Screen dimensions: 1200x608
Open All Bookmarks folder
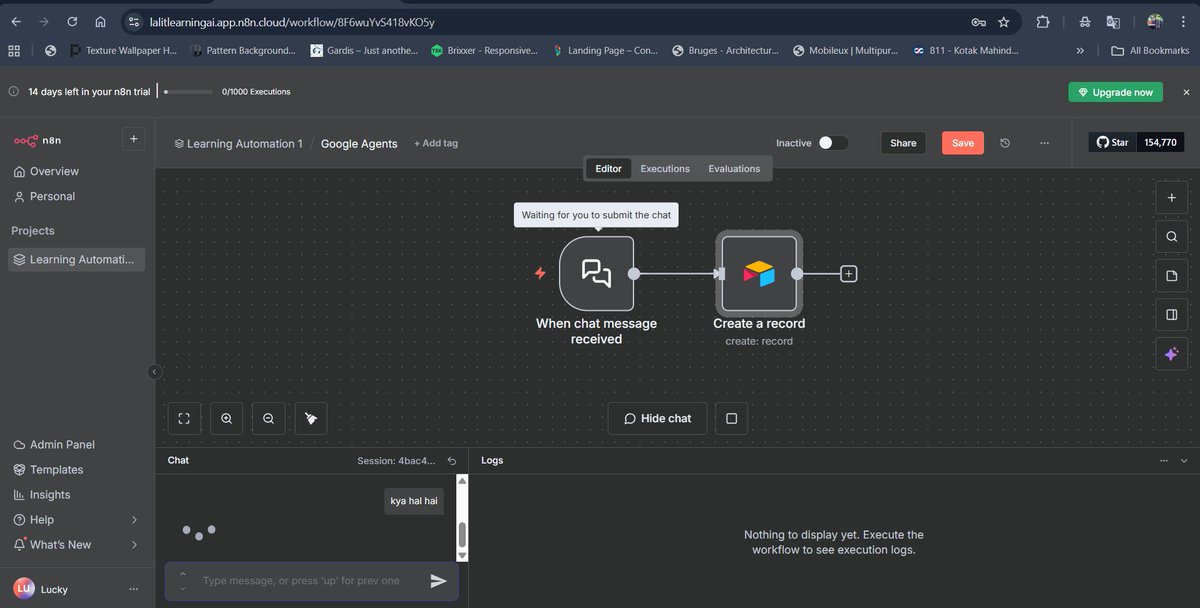pos(1151,50)
